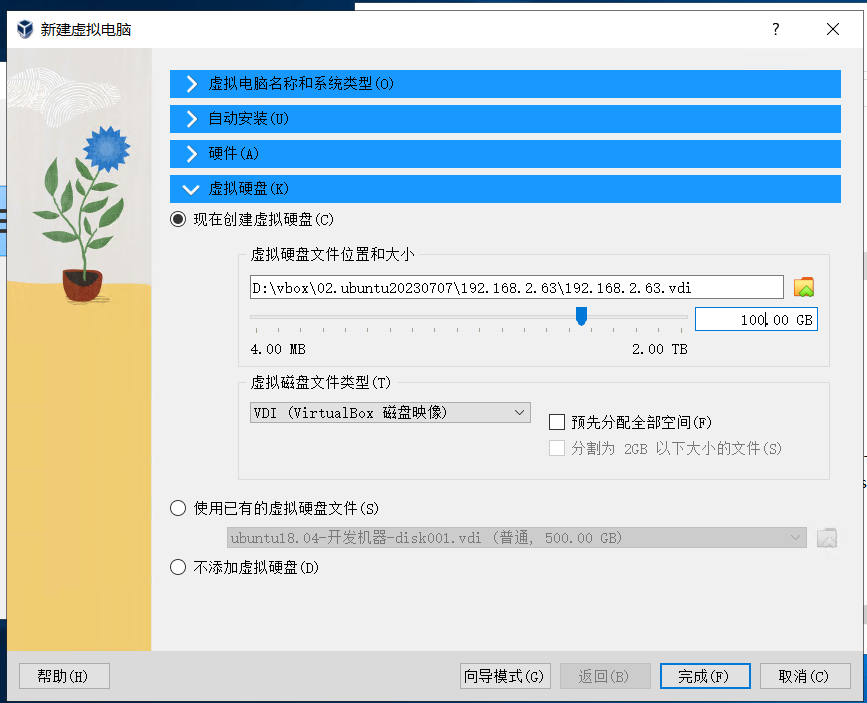Select 现在创建虚拟硬盘(C) radio button
Screen dimensions: 867x703
(x=178, y=220)
